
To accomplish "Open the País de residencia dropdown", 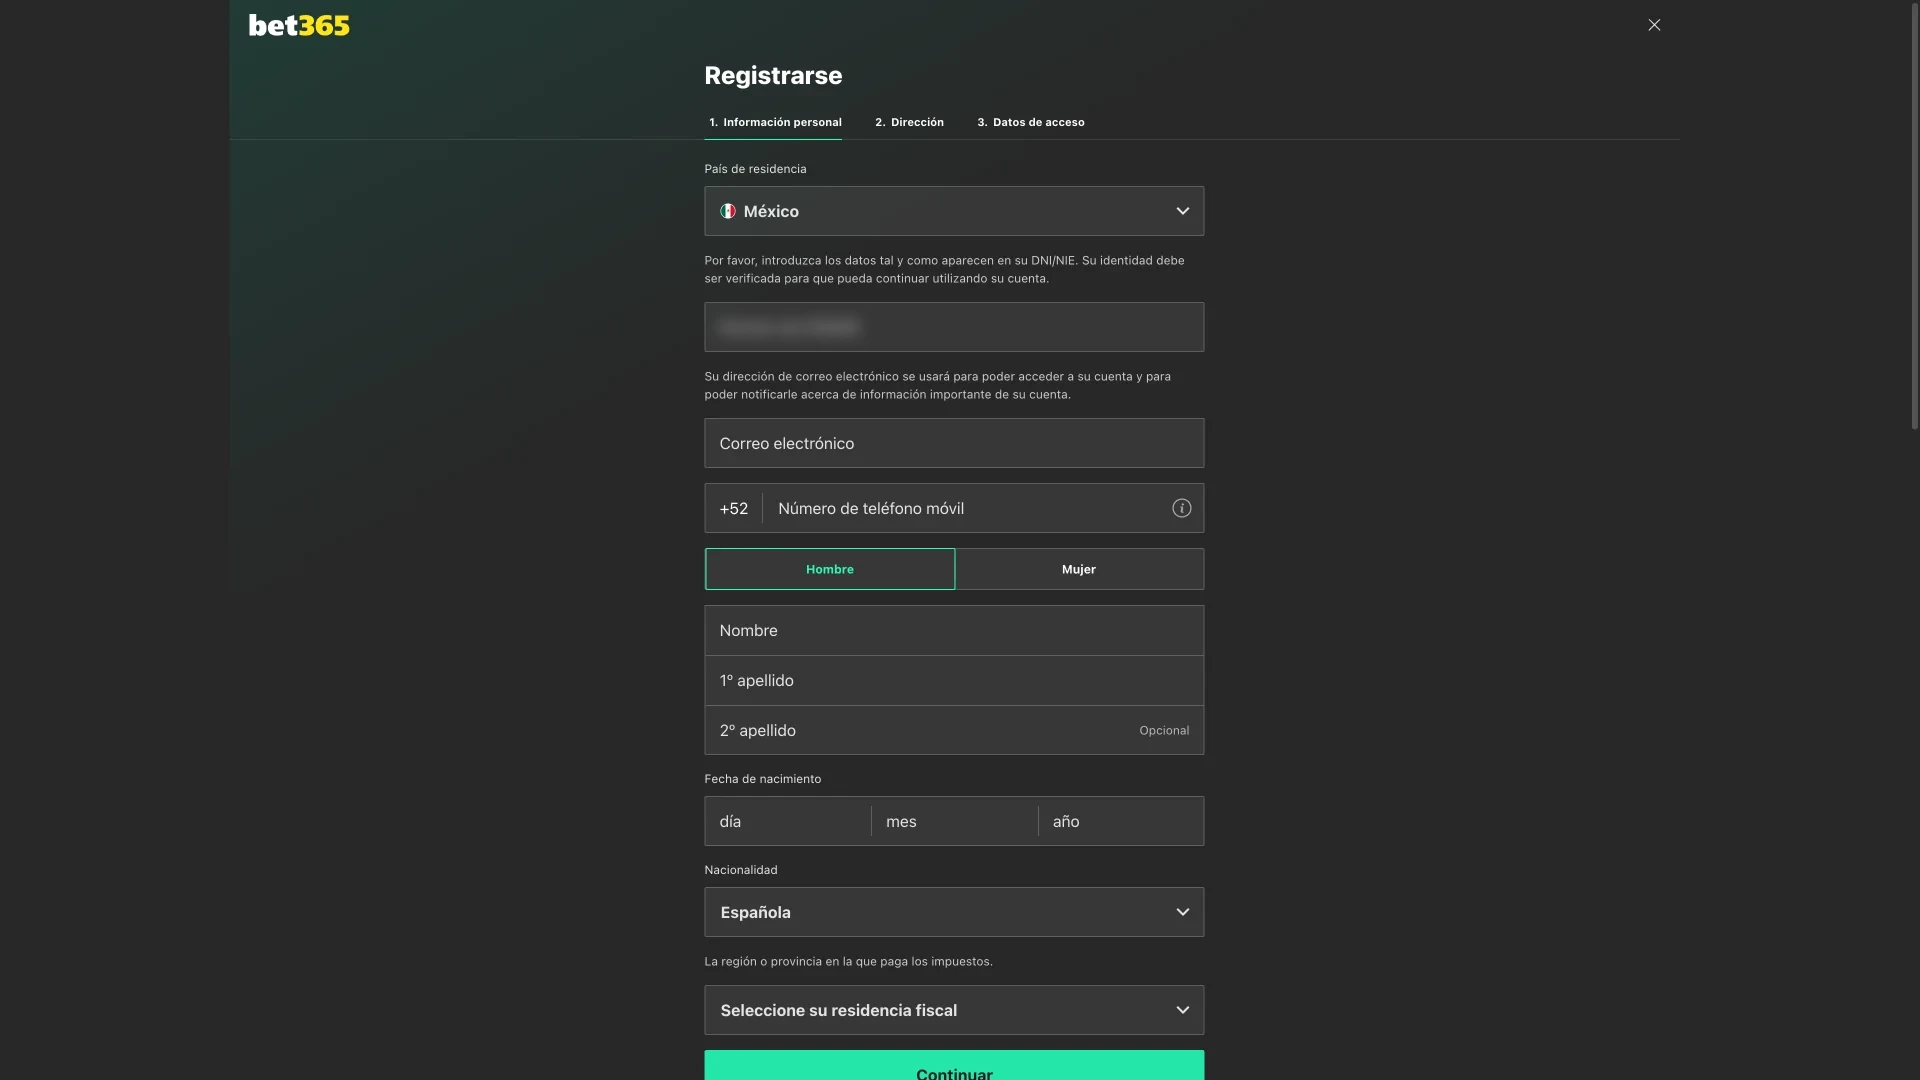I will click(x=953, y=211).
